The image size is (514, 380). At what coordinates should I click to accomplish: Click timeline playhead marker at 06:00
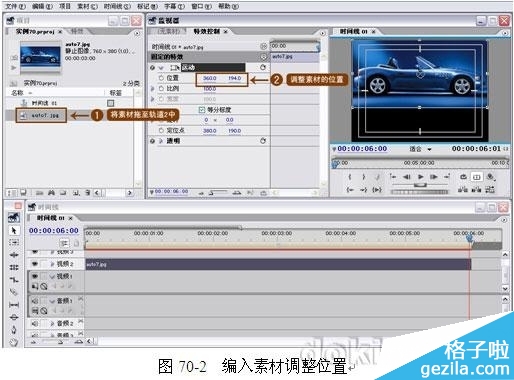[x=470, y=238]
